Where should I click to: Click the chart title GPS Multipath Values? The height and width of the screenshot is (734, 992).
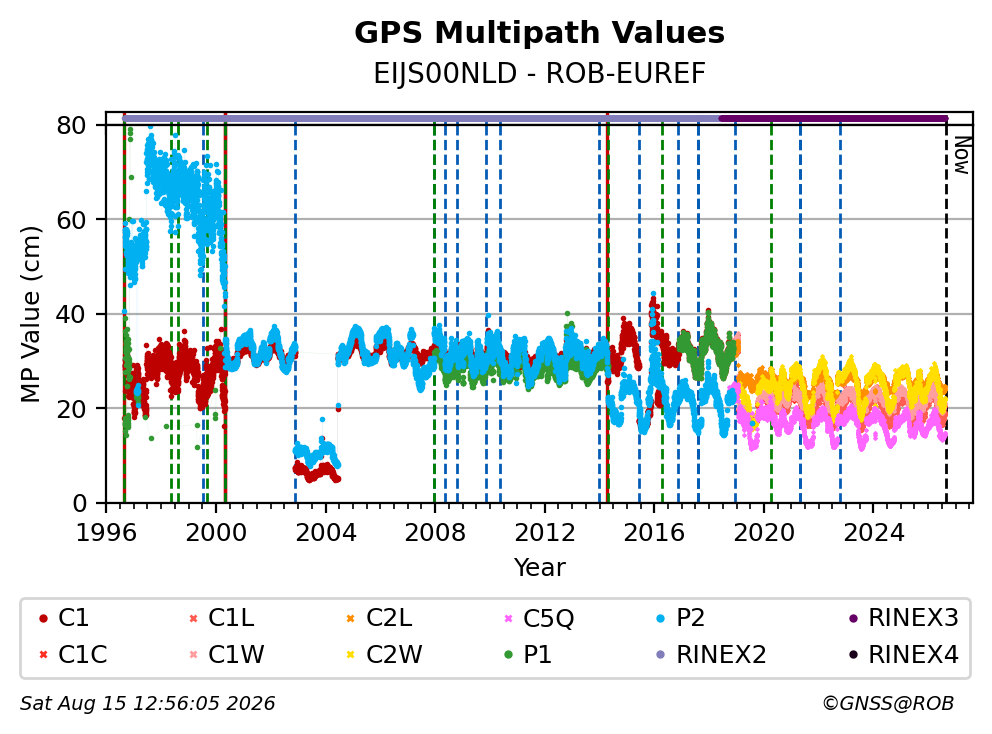pos(539,33)
